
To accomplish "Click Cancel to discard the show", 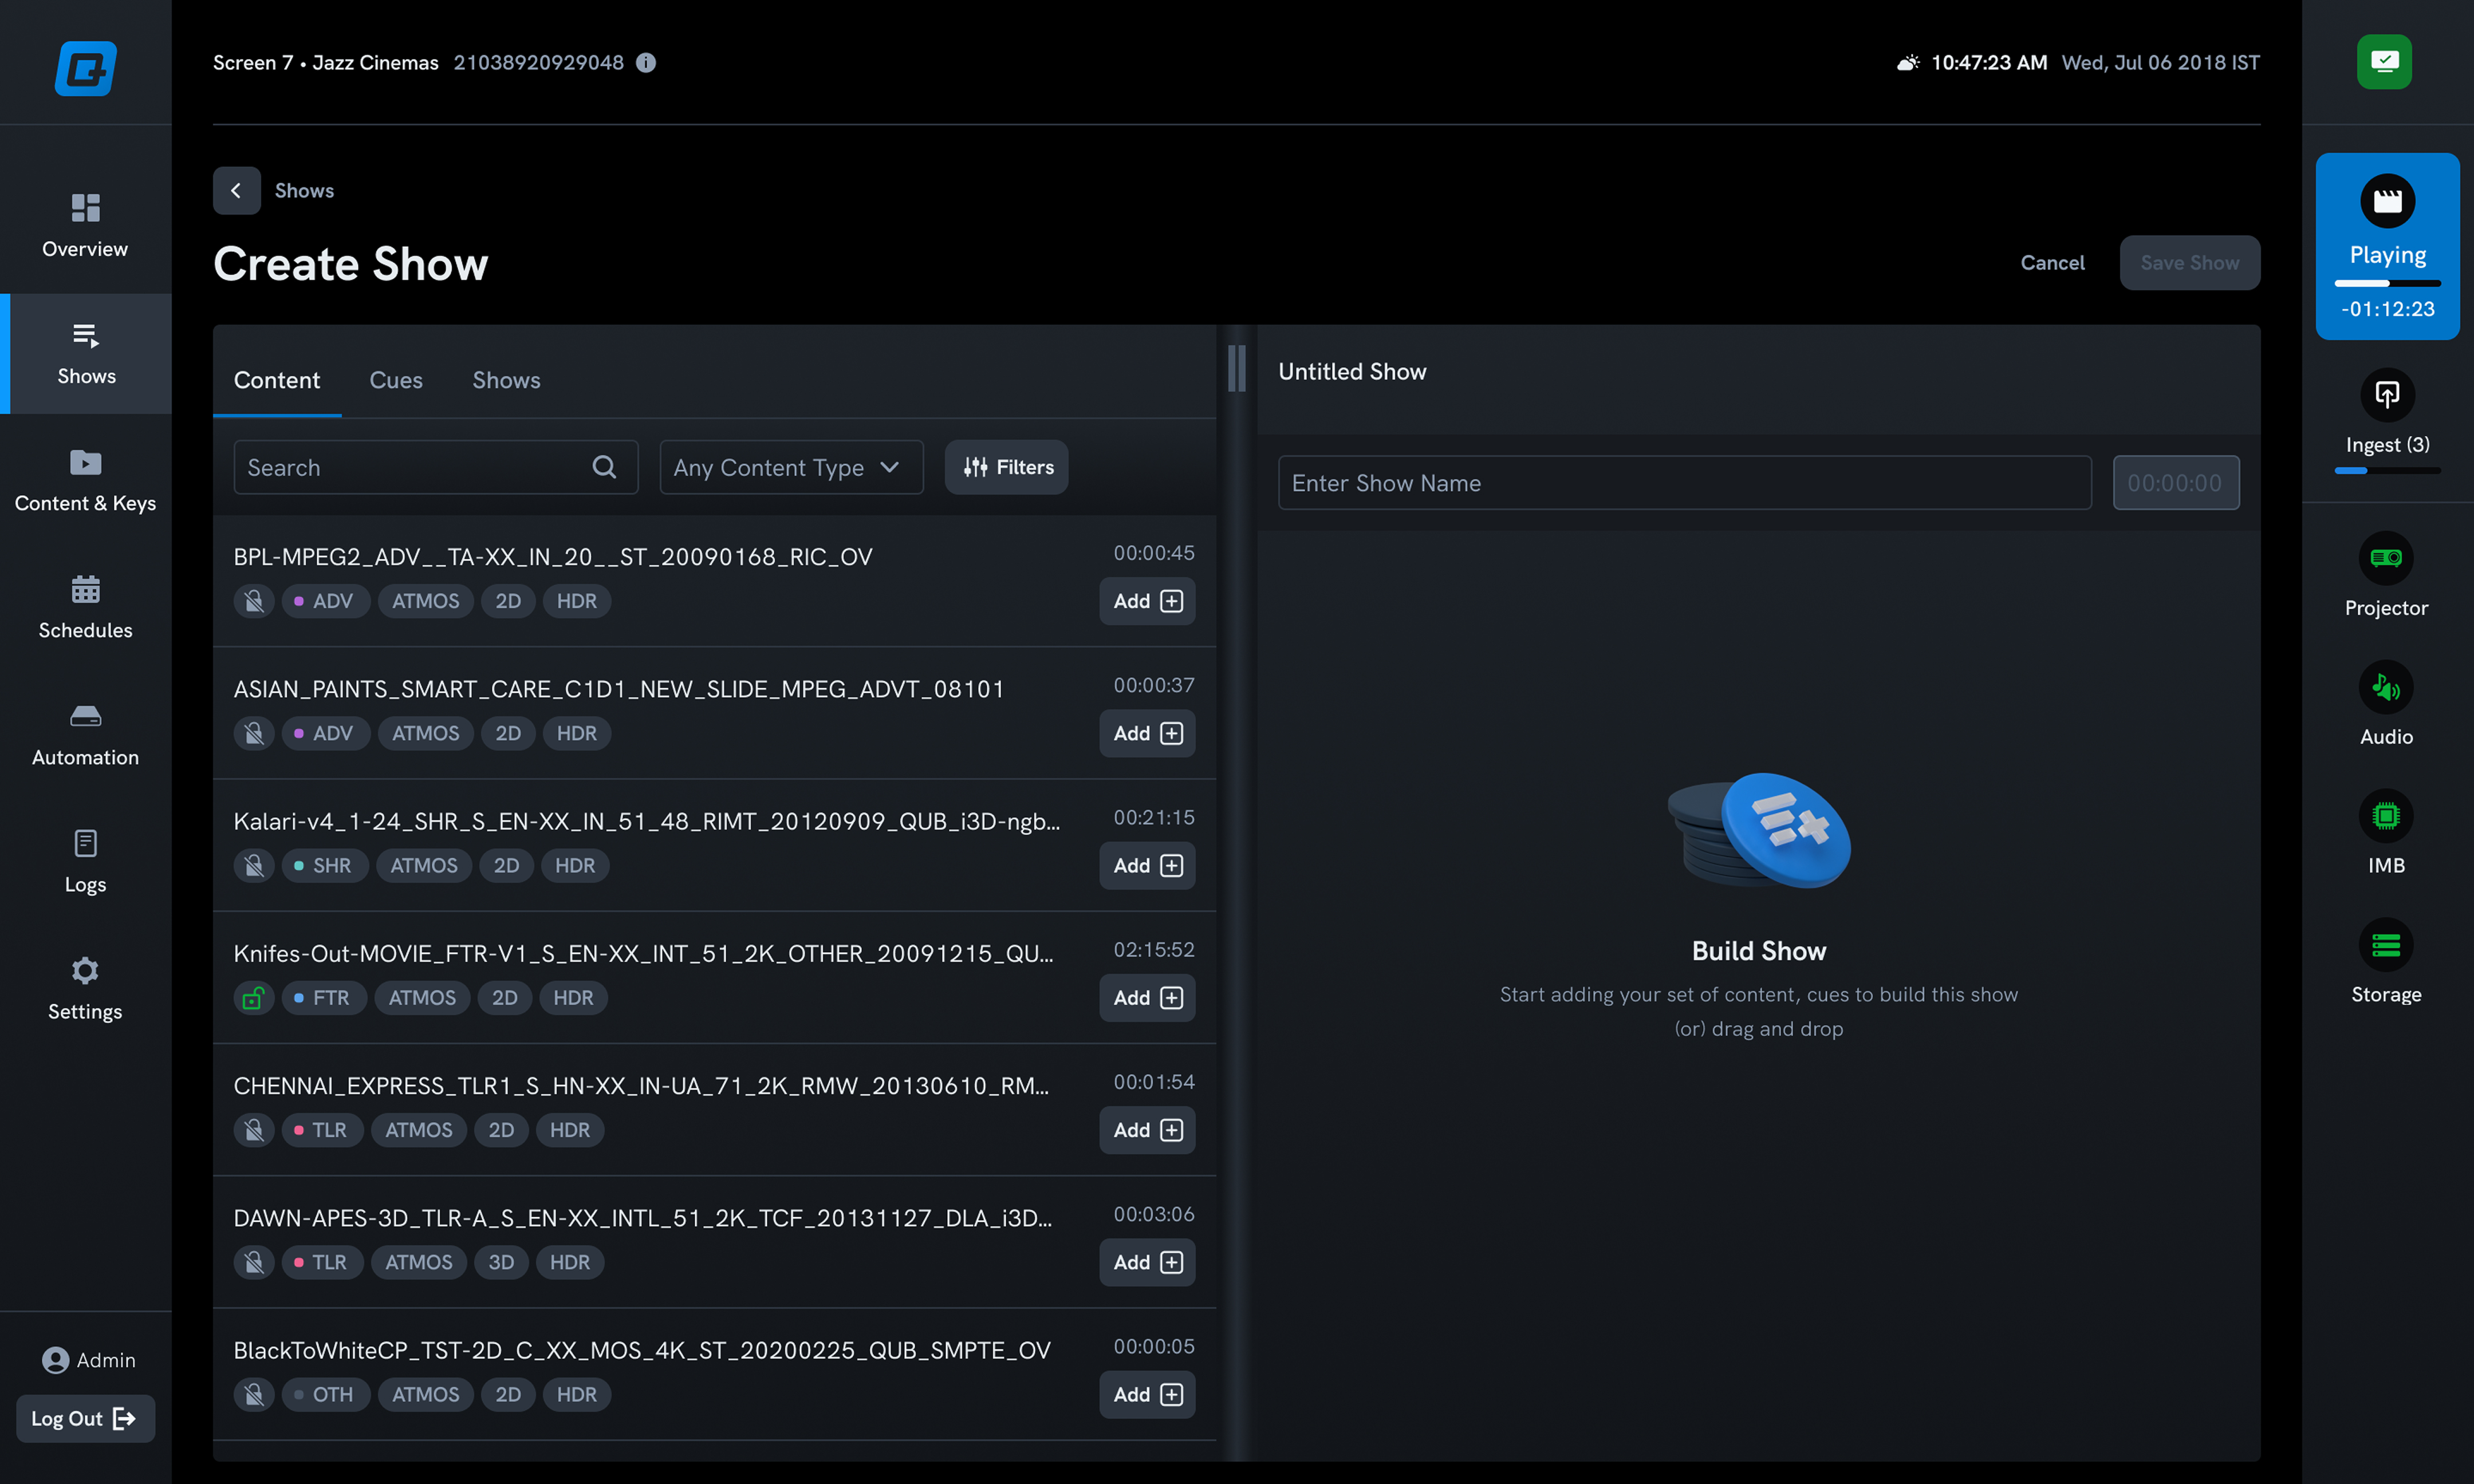I will point(2051,263).
